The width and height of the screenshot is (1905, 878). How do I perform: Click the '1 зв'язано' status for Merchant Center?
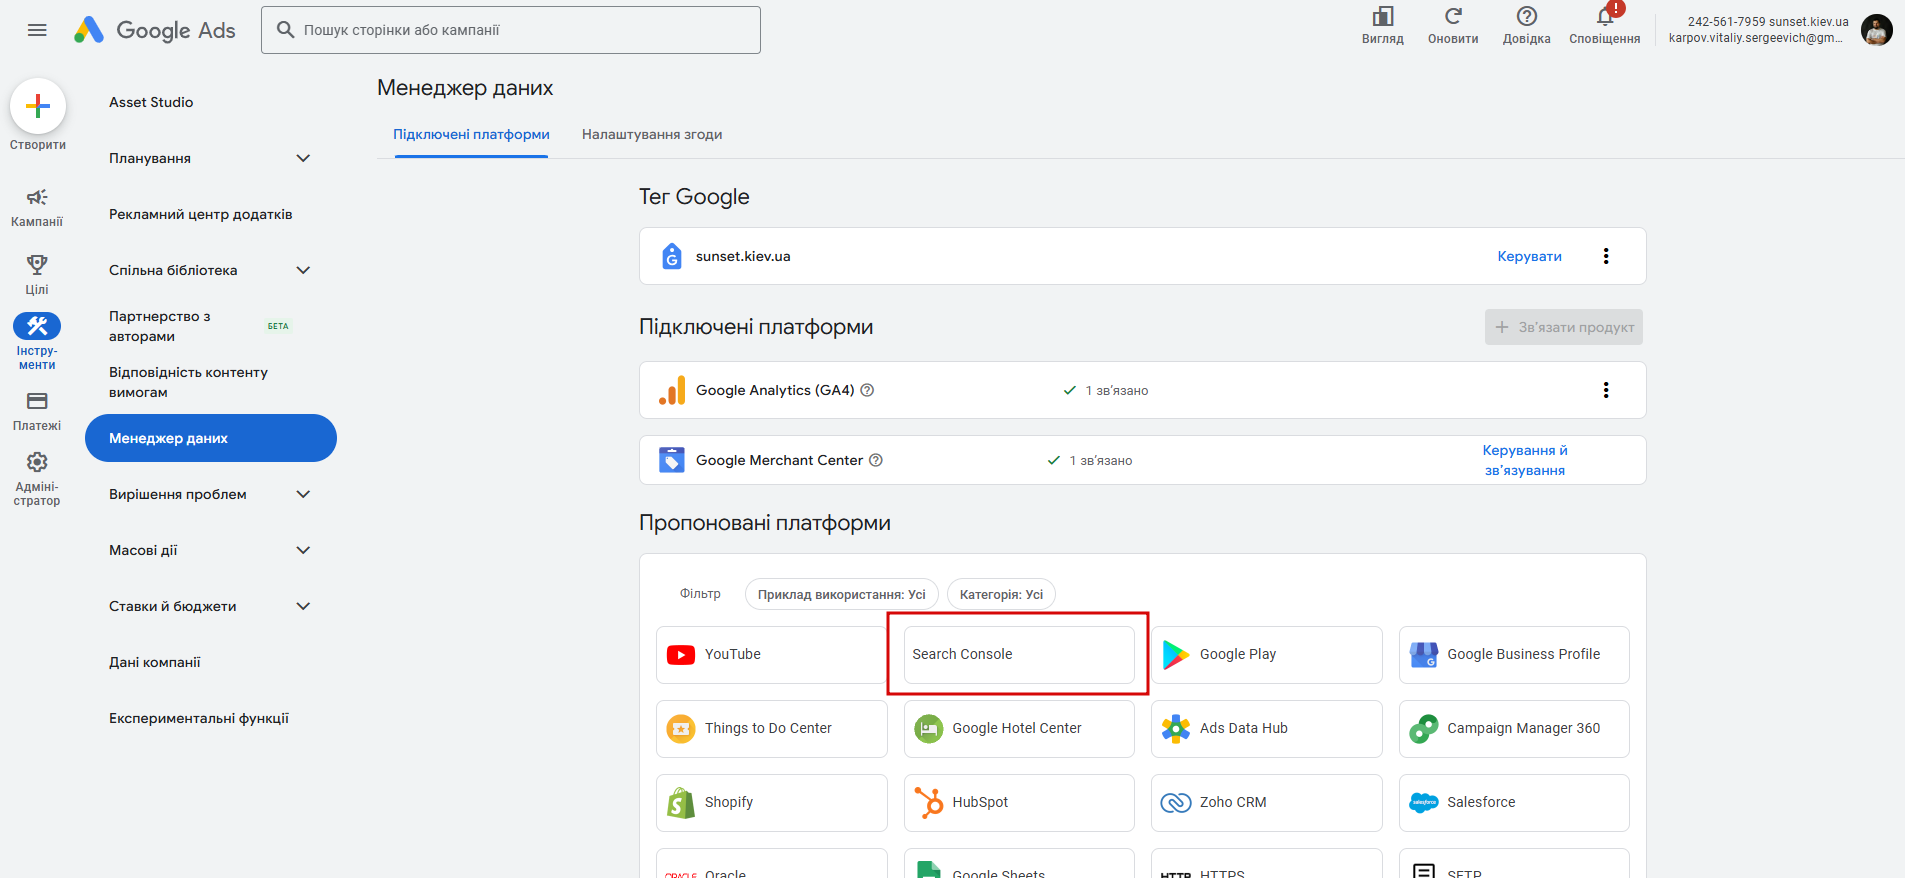tap(1090, 461)
